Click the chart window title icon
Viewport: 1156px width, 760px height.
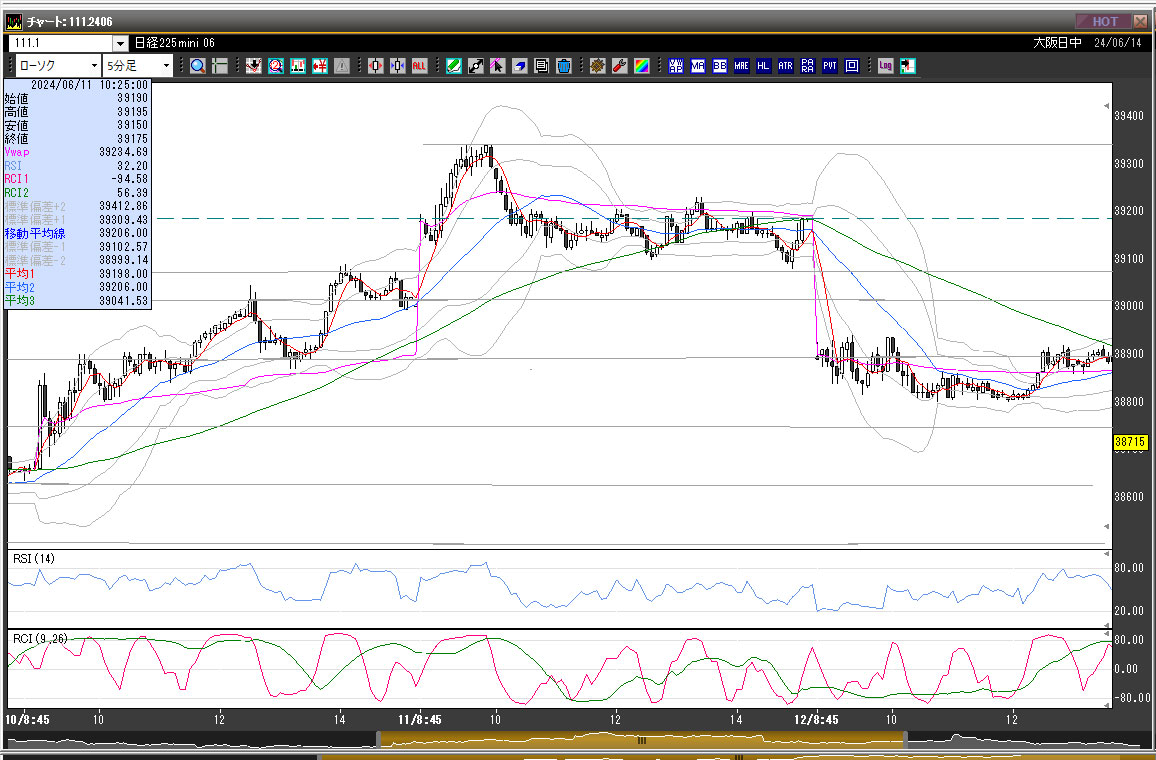click(x=14, y=21)
